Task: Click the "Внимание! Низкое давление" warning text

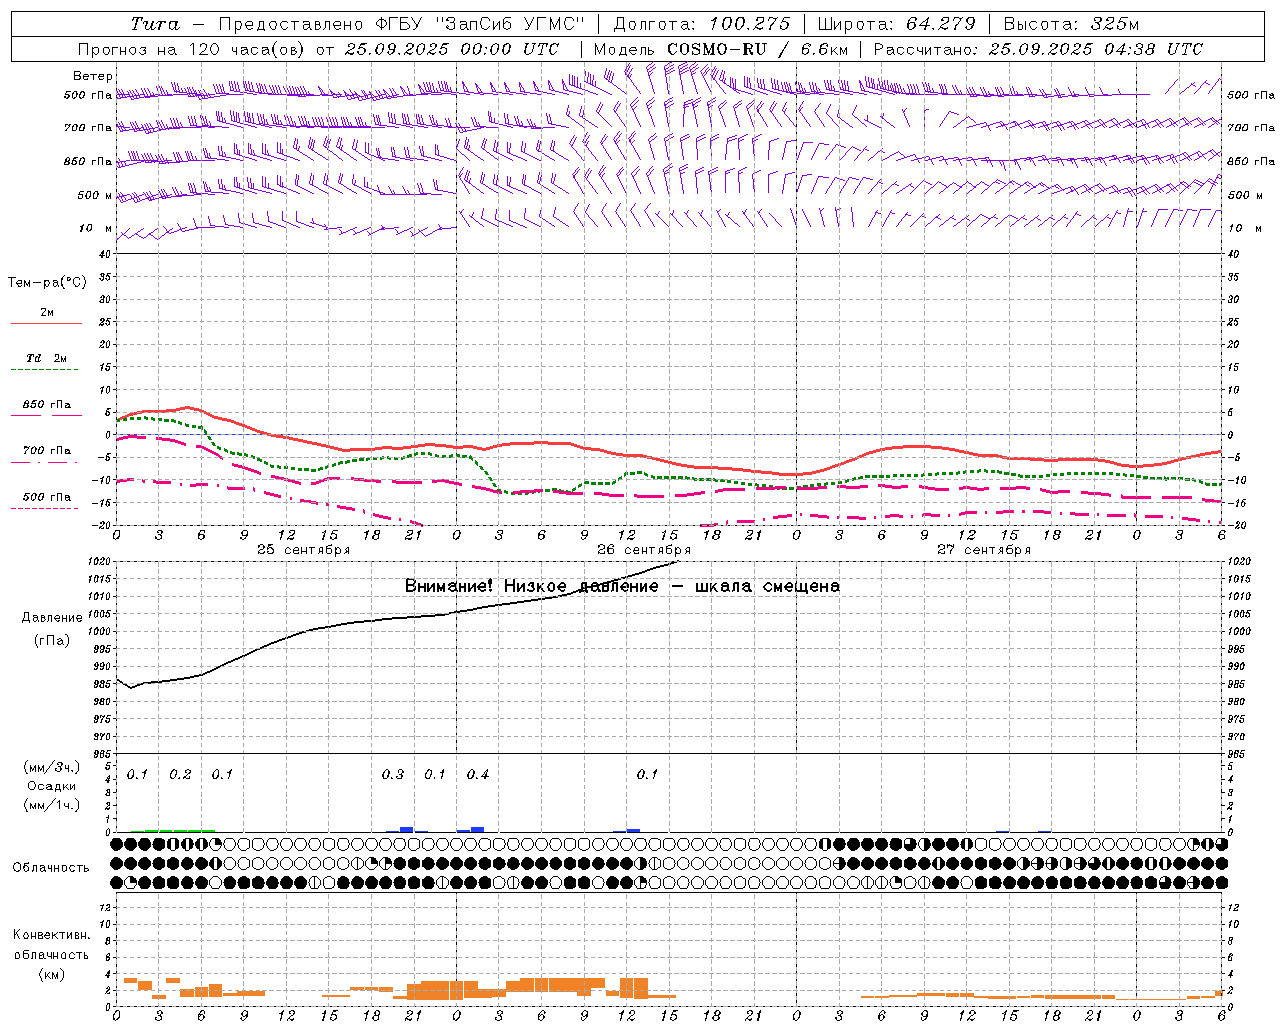Action: point(532,586)
